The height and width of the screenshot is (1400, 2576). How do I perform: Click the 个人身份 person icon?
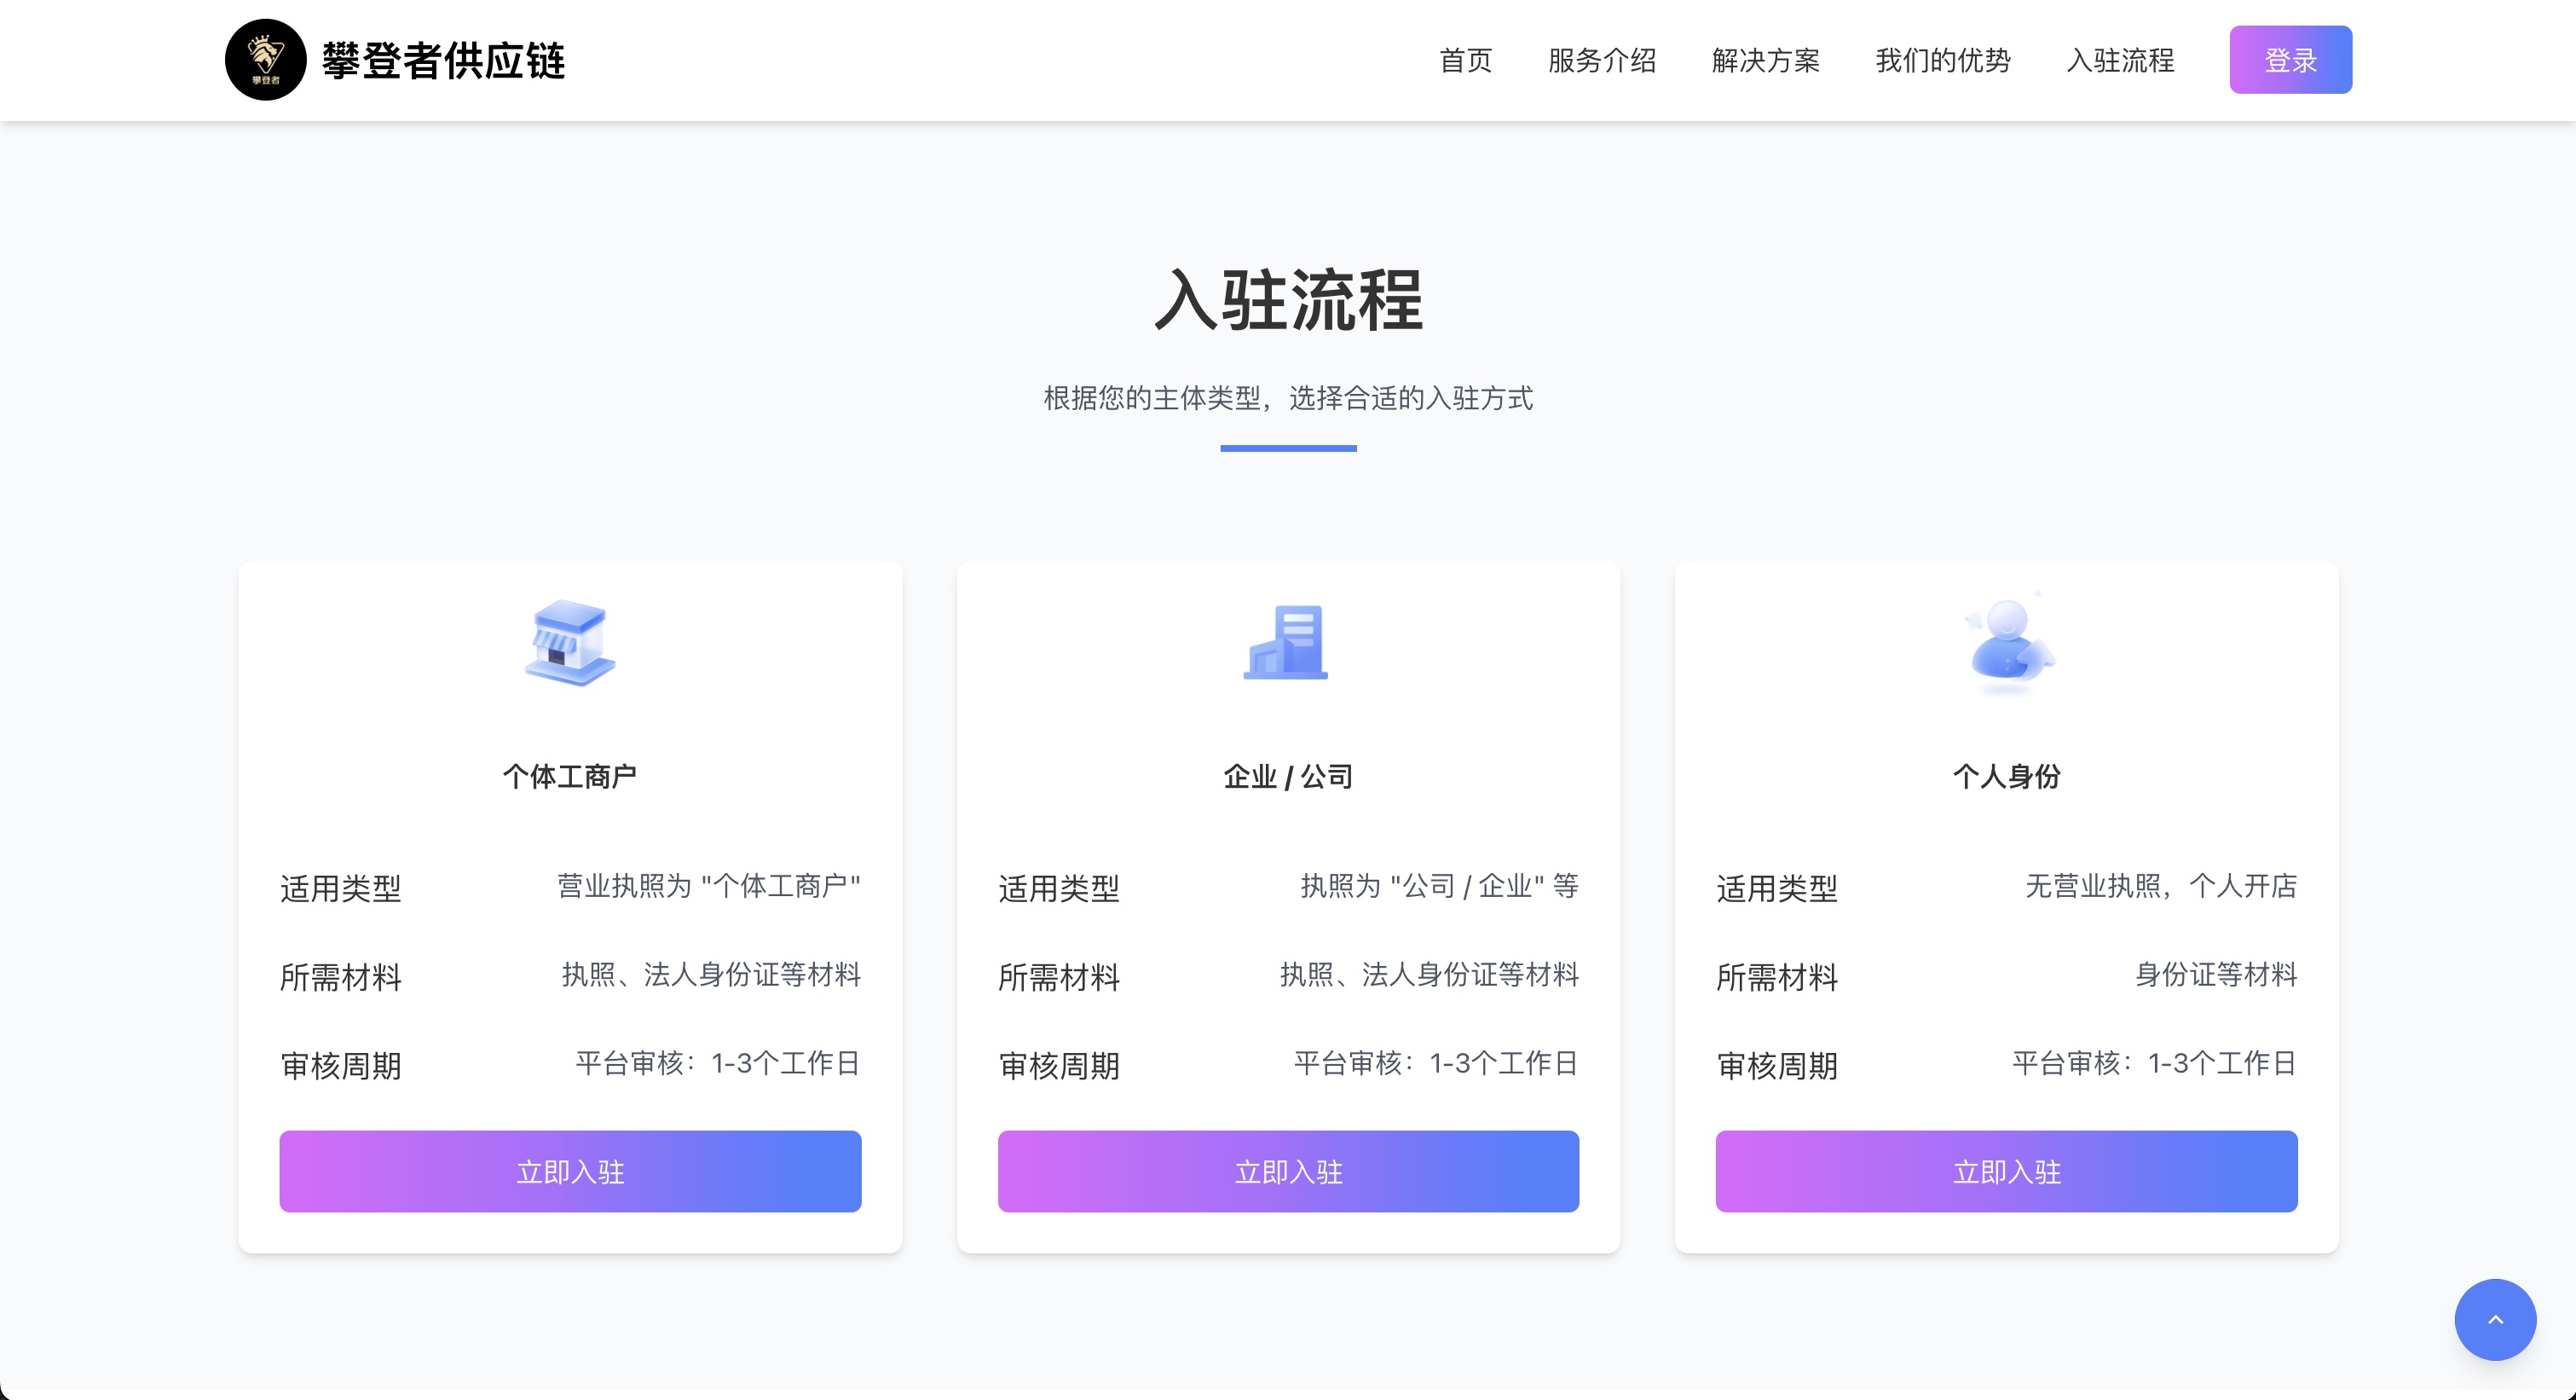(2007, 643)
